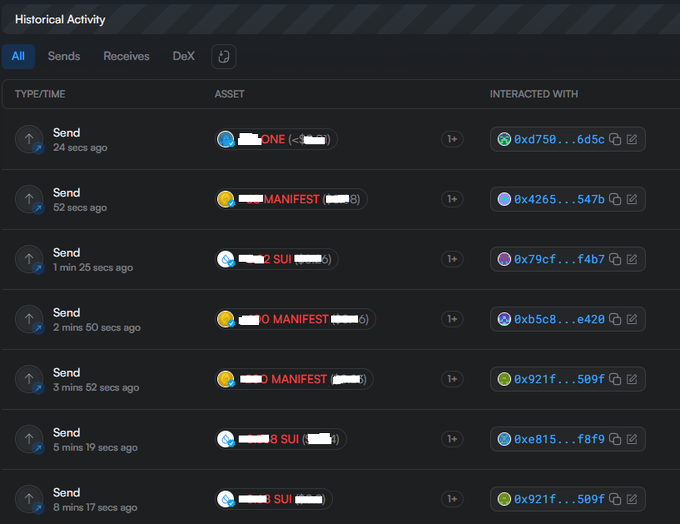The width and height of the screenshot is (680, 524).
Task: Copy address 0xb5c8...e420
Action: point(615,319)
